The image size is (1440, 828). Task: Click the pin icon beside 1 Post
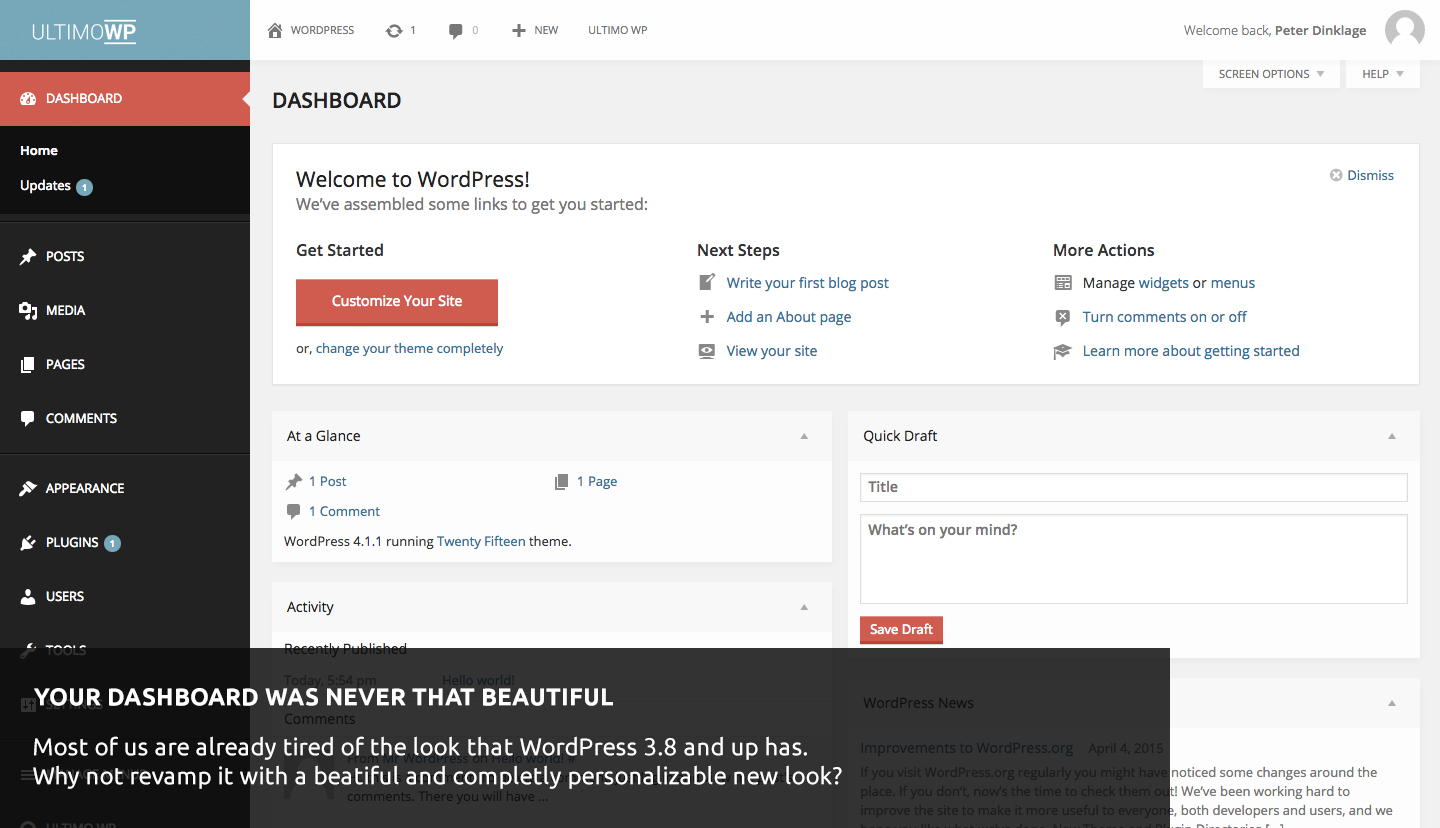point(294,482)
